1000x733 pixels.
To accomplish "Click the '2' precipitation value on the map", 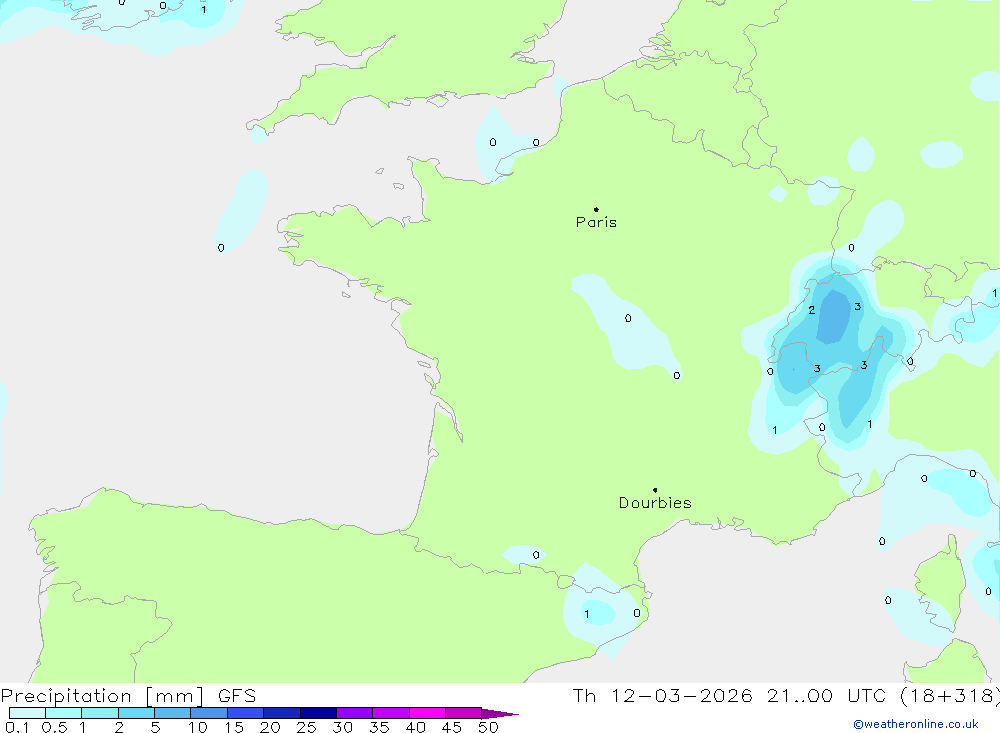I will [811, 310].
